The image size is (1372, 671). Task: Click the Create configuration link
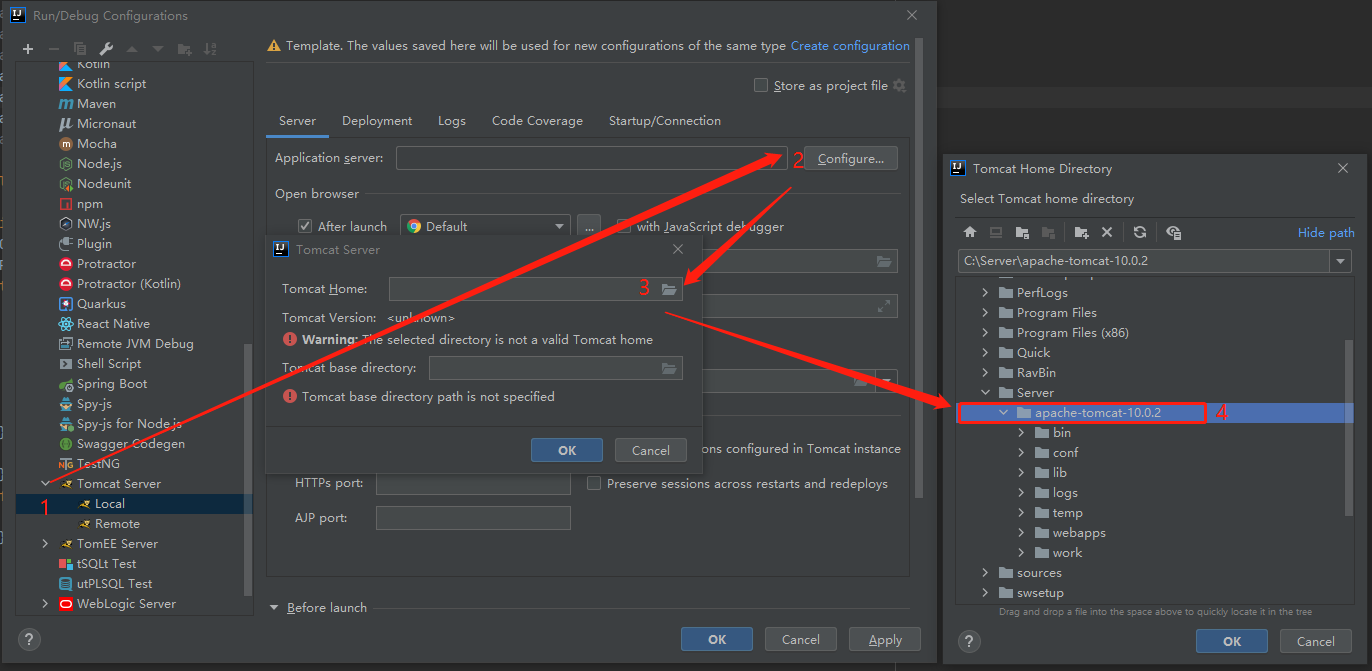tap(850, 46)
